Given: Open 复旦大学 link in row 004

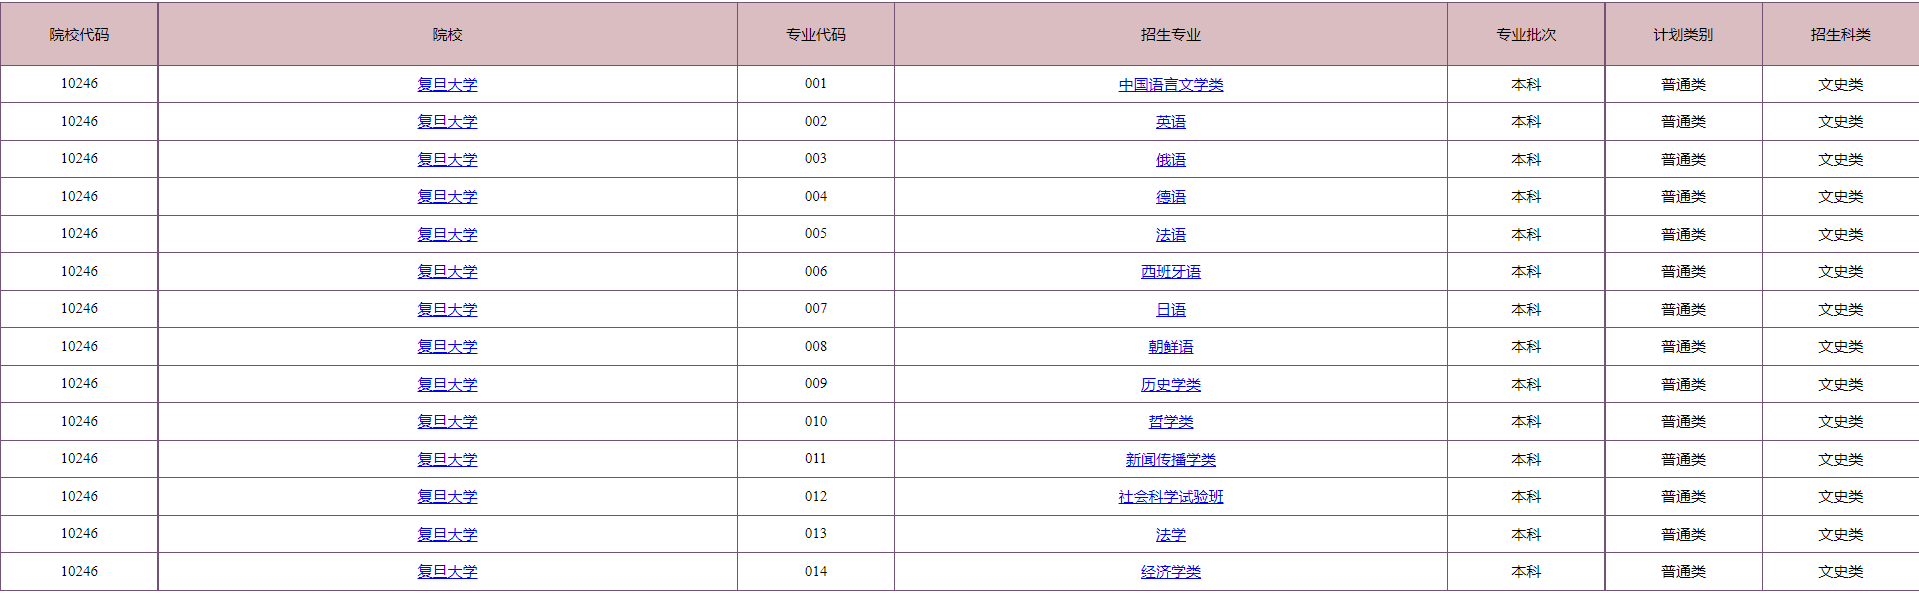Looking at the screenshot, I should click(447, 197).
